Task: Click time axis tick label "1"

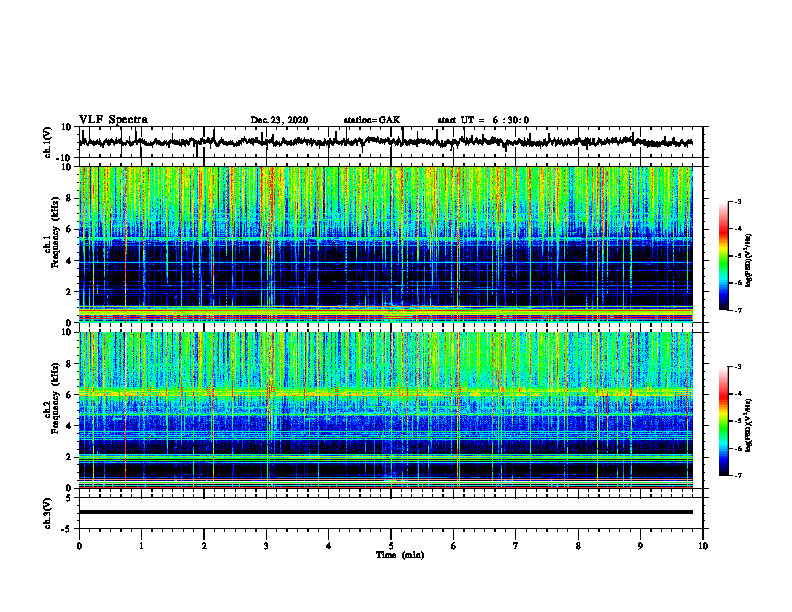Action: (x=141, y=546)
